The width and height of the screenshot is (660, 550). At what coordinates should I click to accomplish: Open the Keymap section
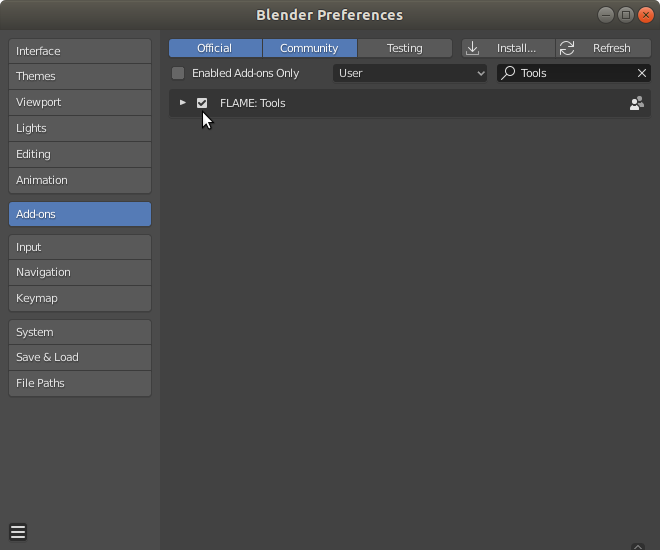(x=80, y=298)
